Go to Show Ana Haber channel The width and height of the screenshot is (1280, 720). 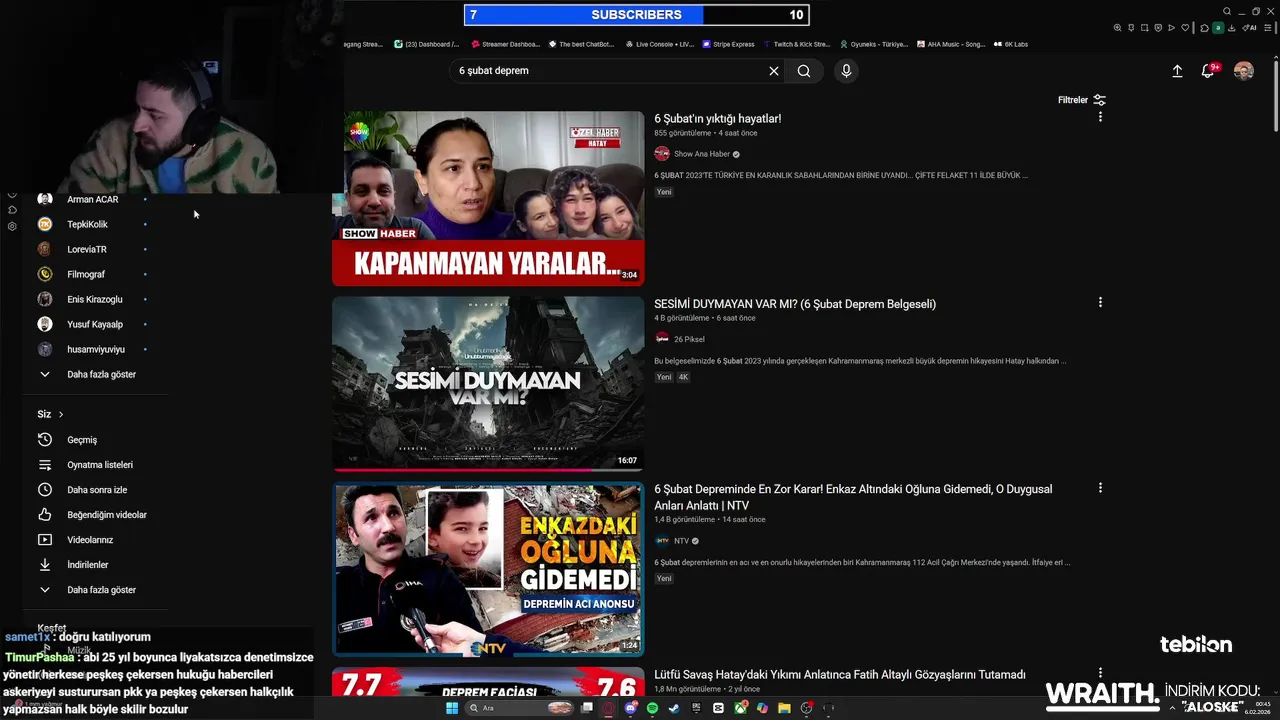click(x=702, y=154)
